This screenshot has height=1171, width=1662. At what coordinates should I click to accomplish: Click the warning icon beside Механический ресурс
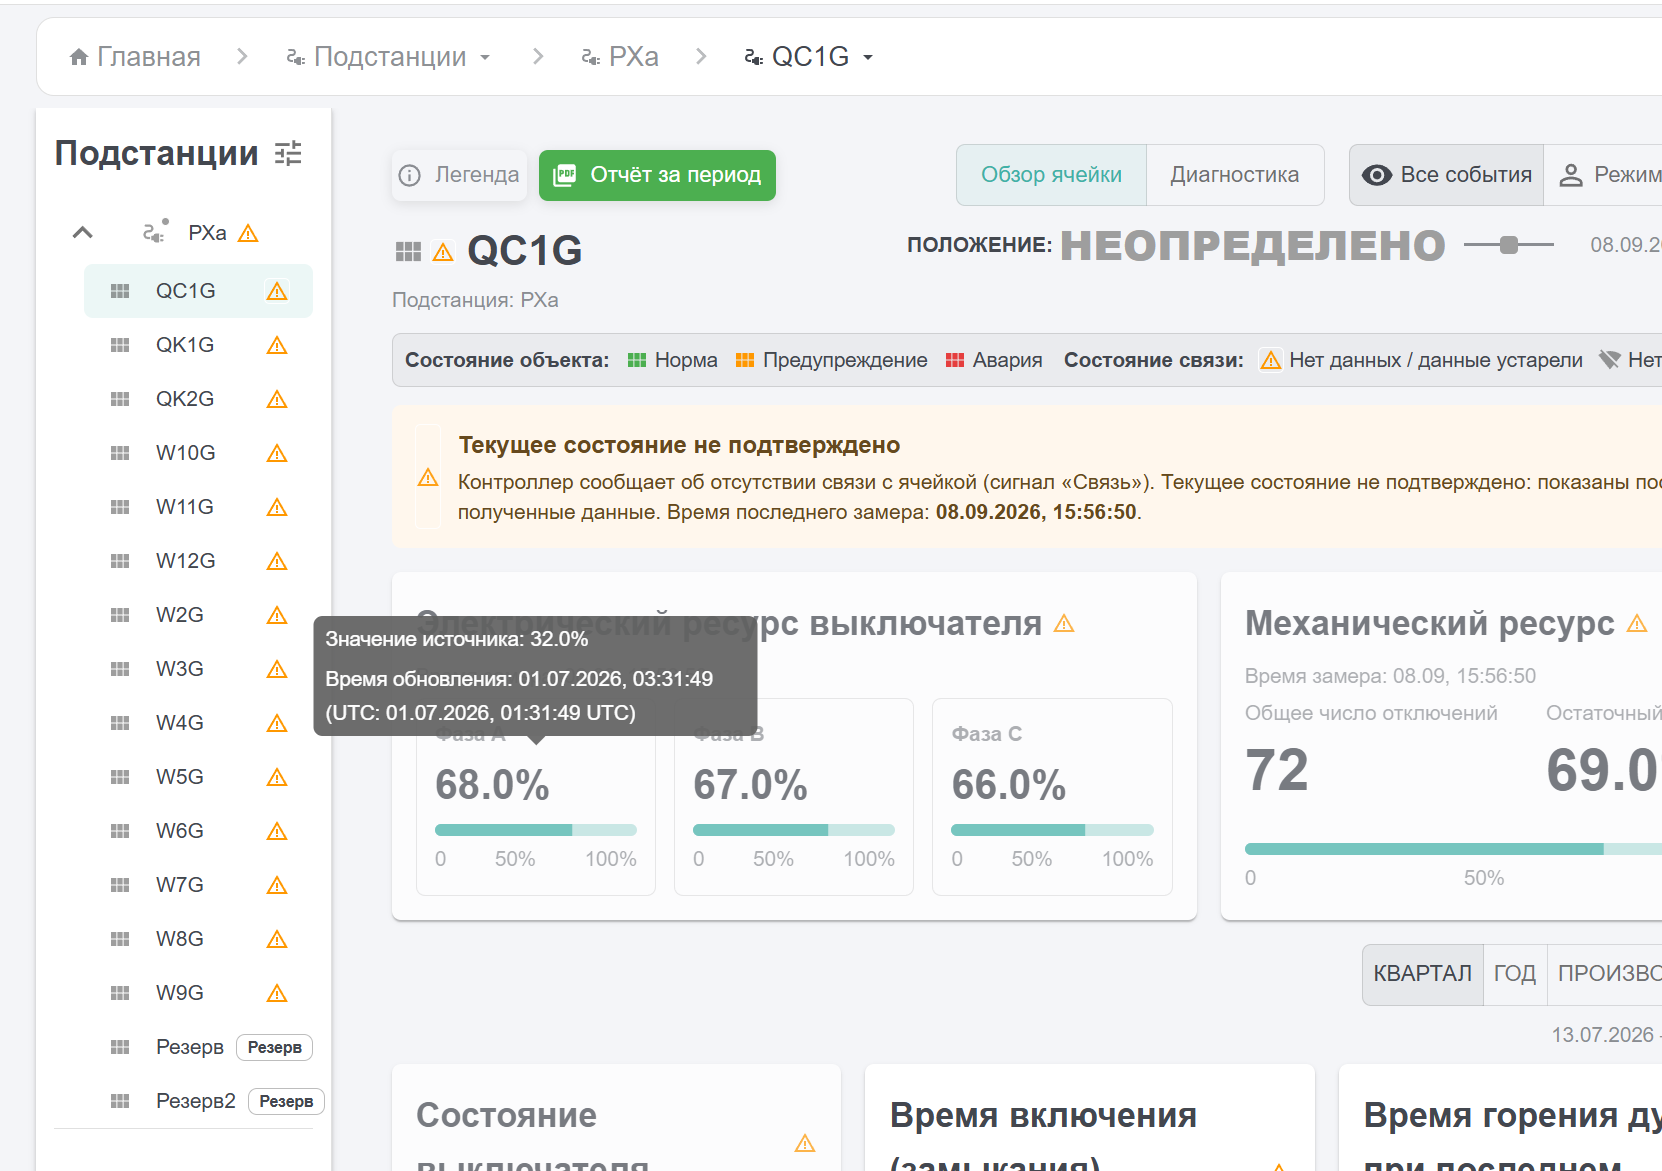click(1637, 624)
